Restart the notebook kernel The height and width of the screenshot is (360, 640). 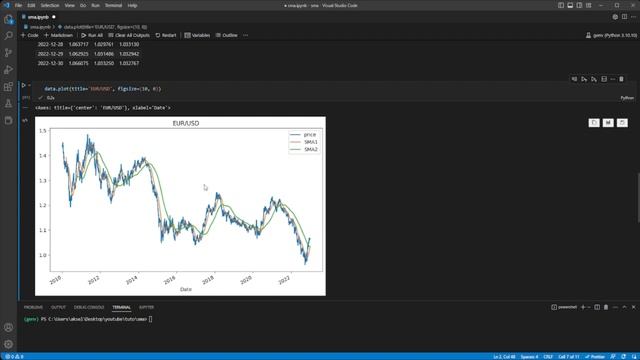(166, 36)
